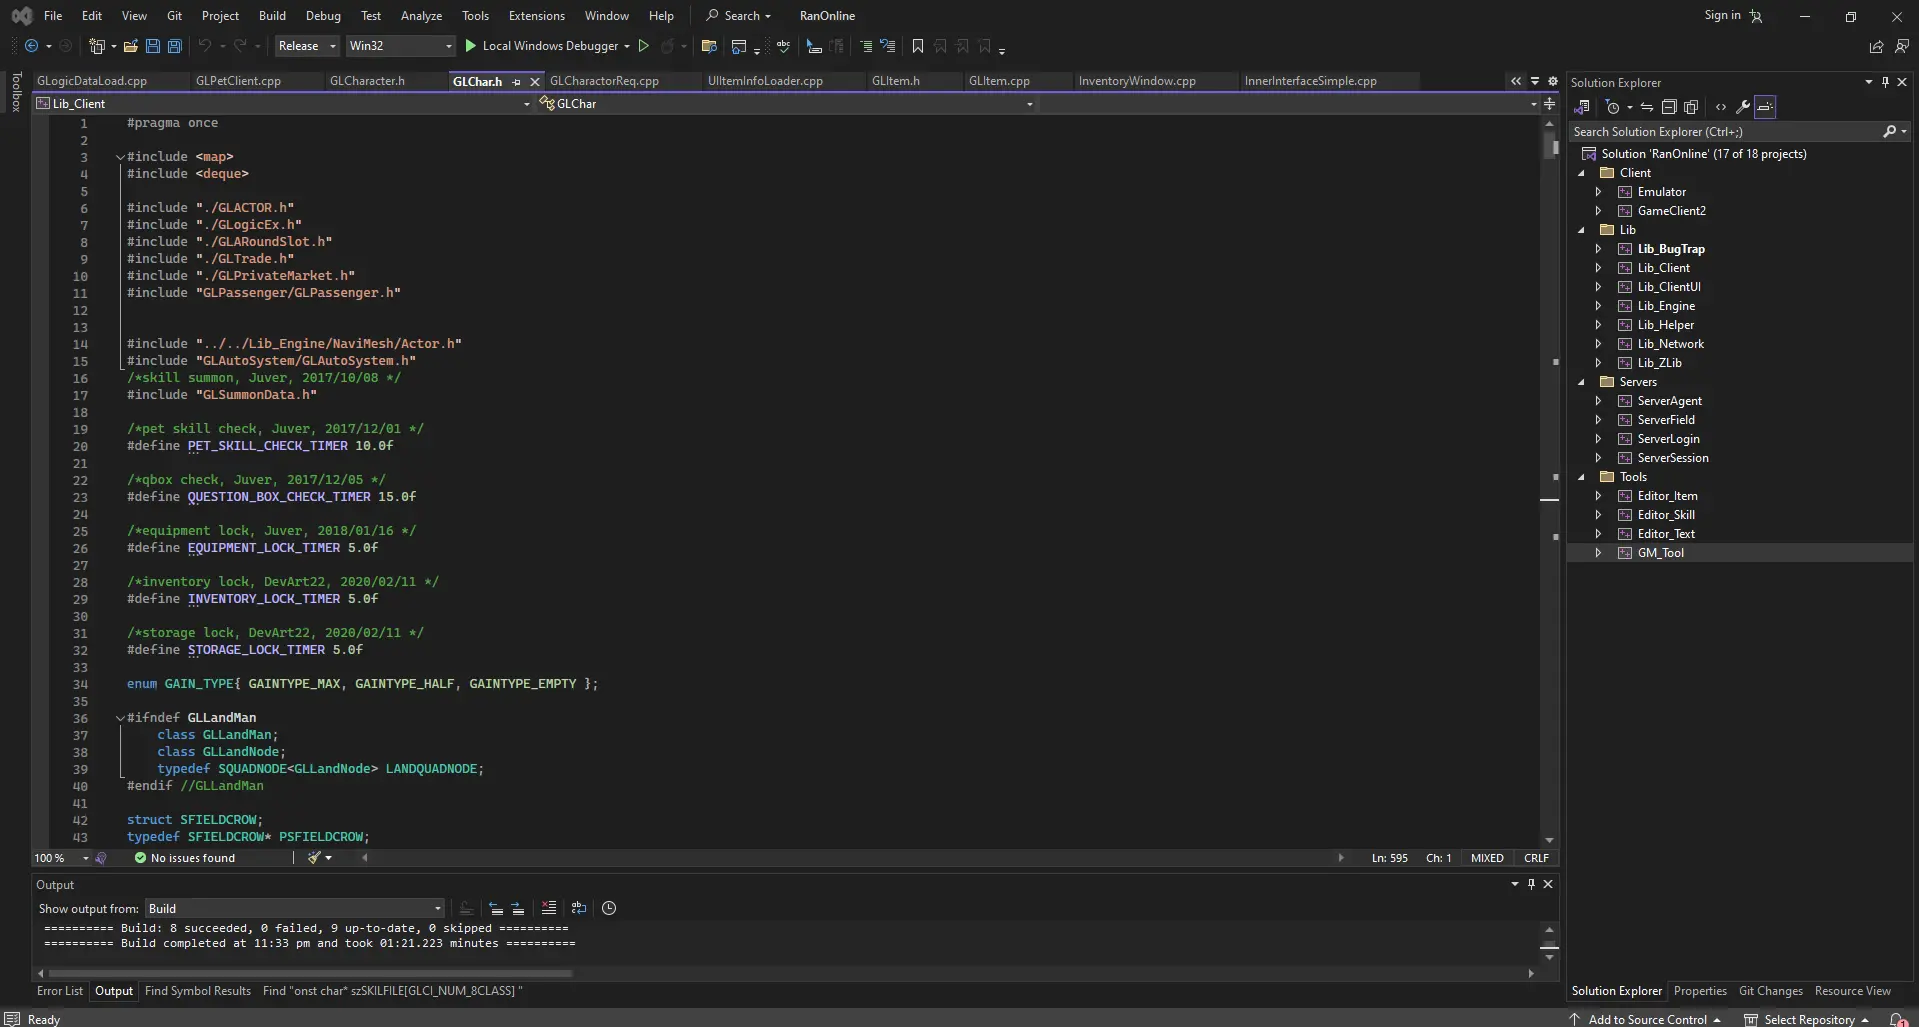Image resolution: width=1919 pixels, height=1027 pixels.
Task: Open the Debug menu
Action: pyautogui.click(x=323, y=16)
